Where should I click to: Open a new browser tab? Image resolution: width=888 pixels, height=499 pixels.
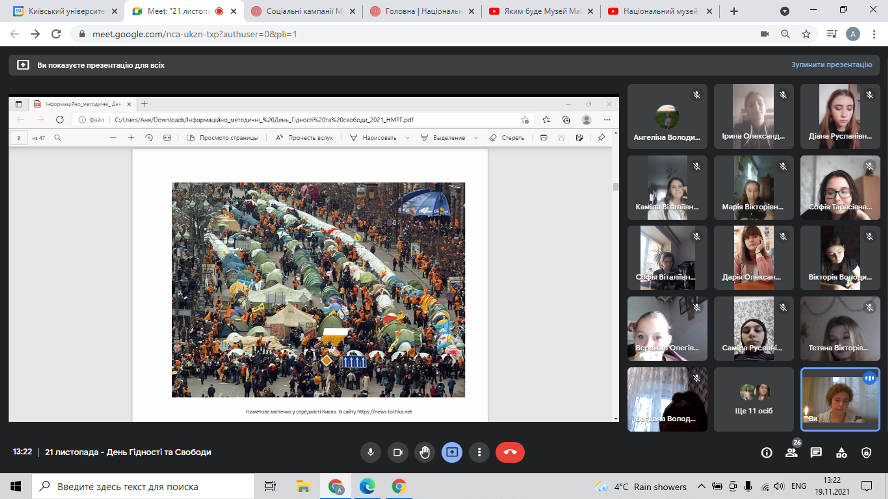[x=733, y=11]
